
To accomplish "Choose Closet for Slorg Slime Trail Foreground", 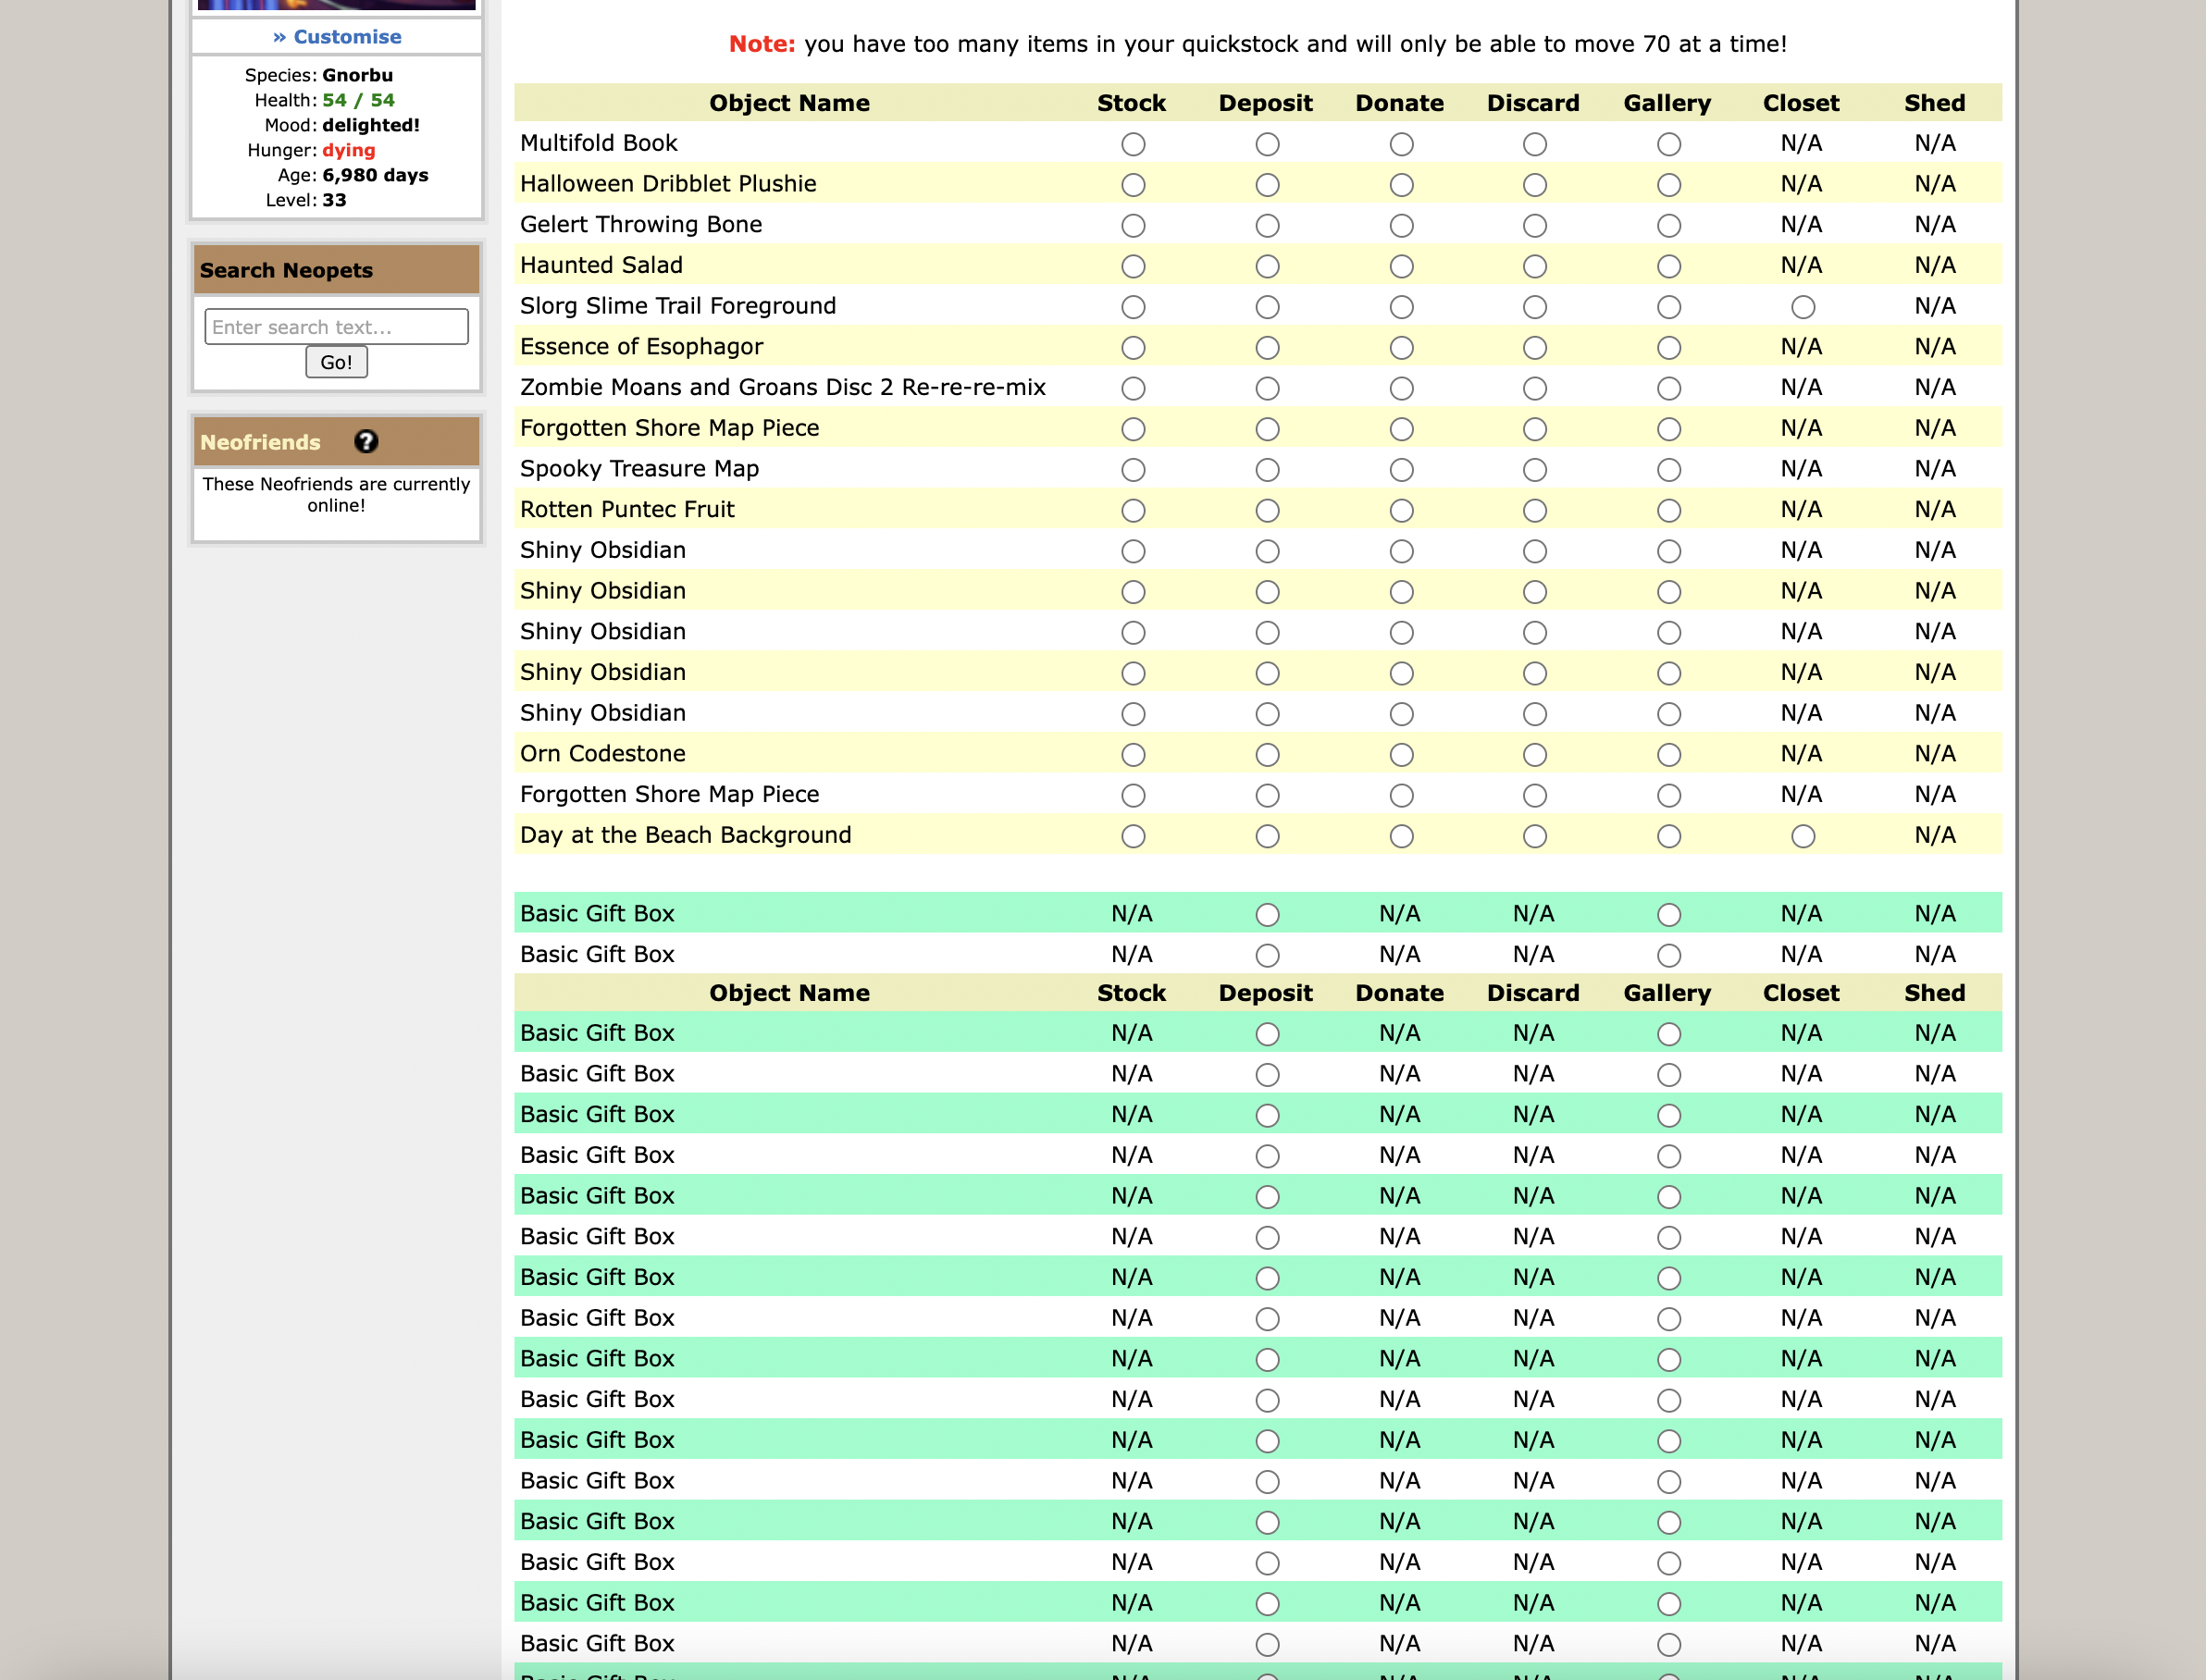I will click(x=1802, y=308).
